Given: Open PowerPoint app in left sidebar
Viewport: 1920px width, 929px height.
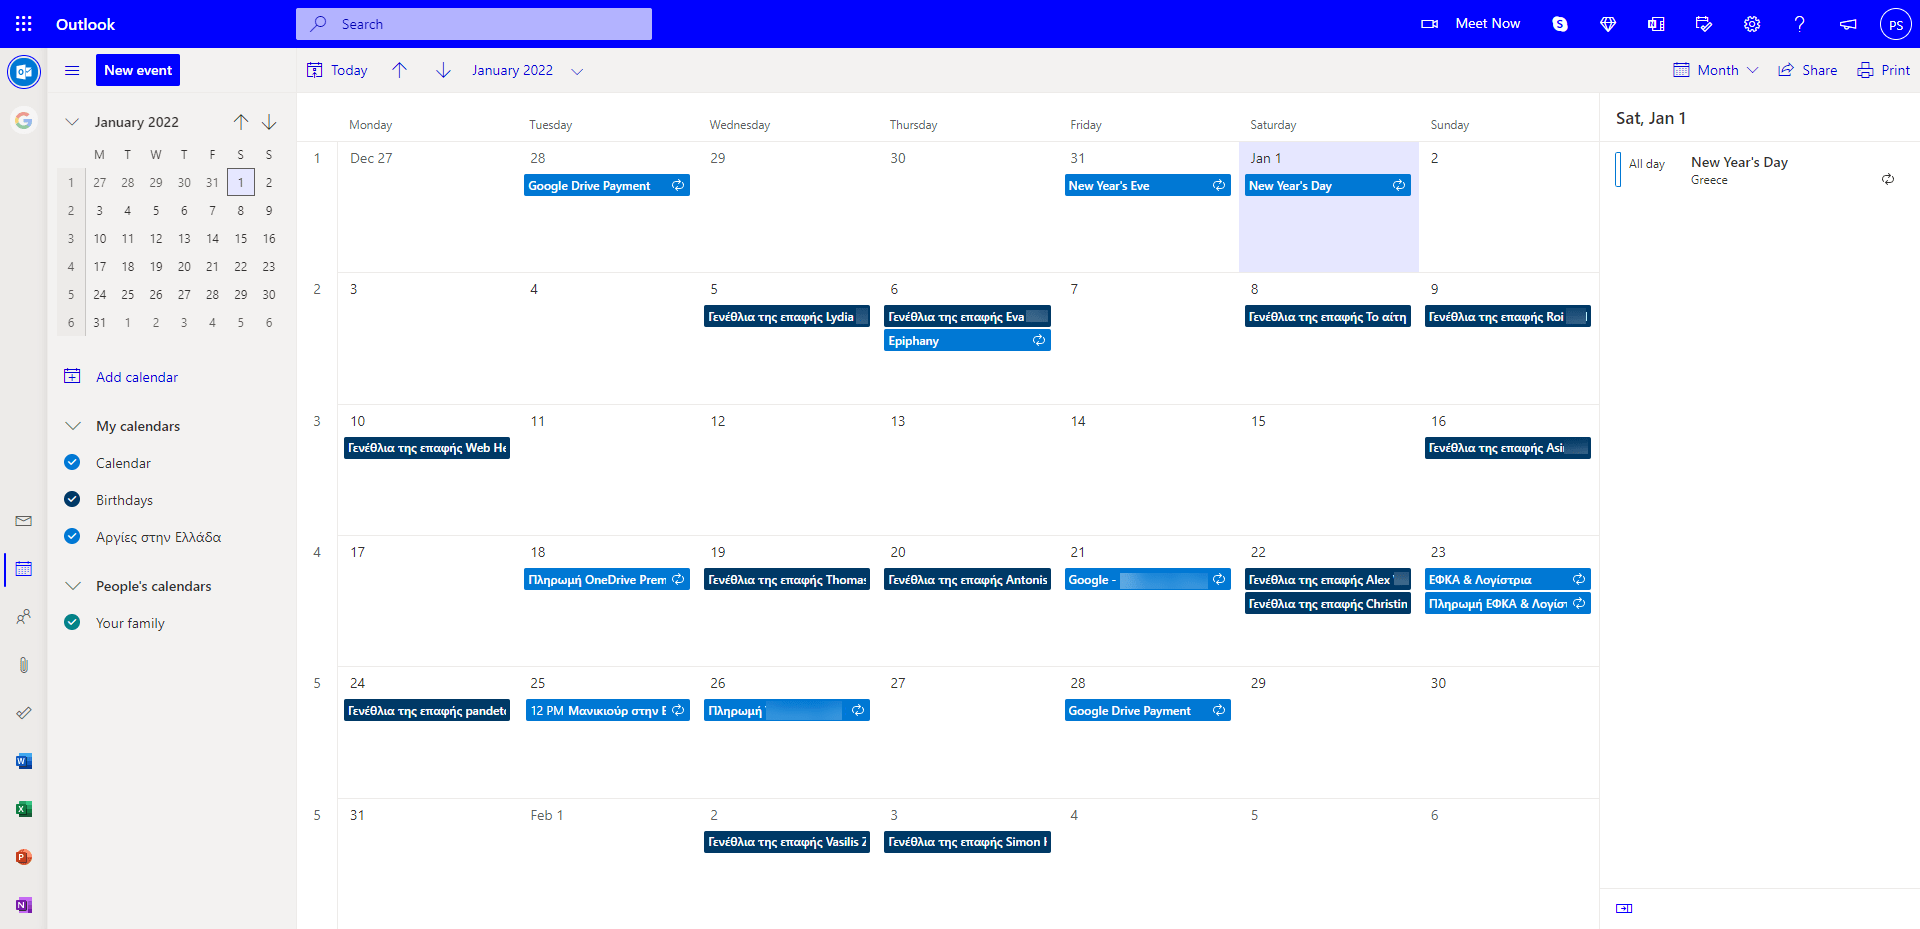Looking at the screenshot, I should pos(24,857).
